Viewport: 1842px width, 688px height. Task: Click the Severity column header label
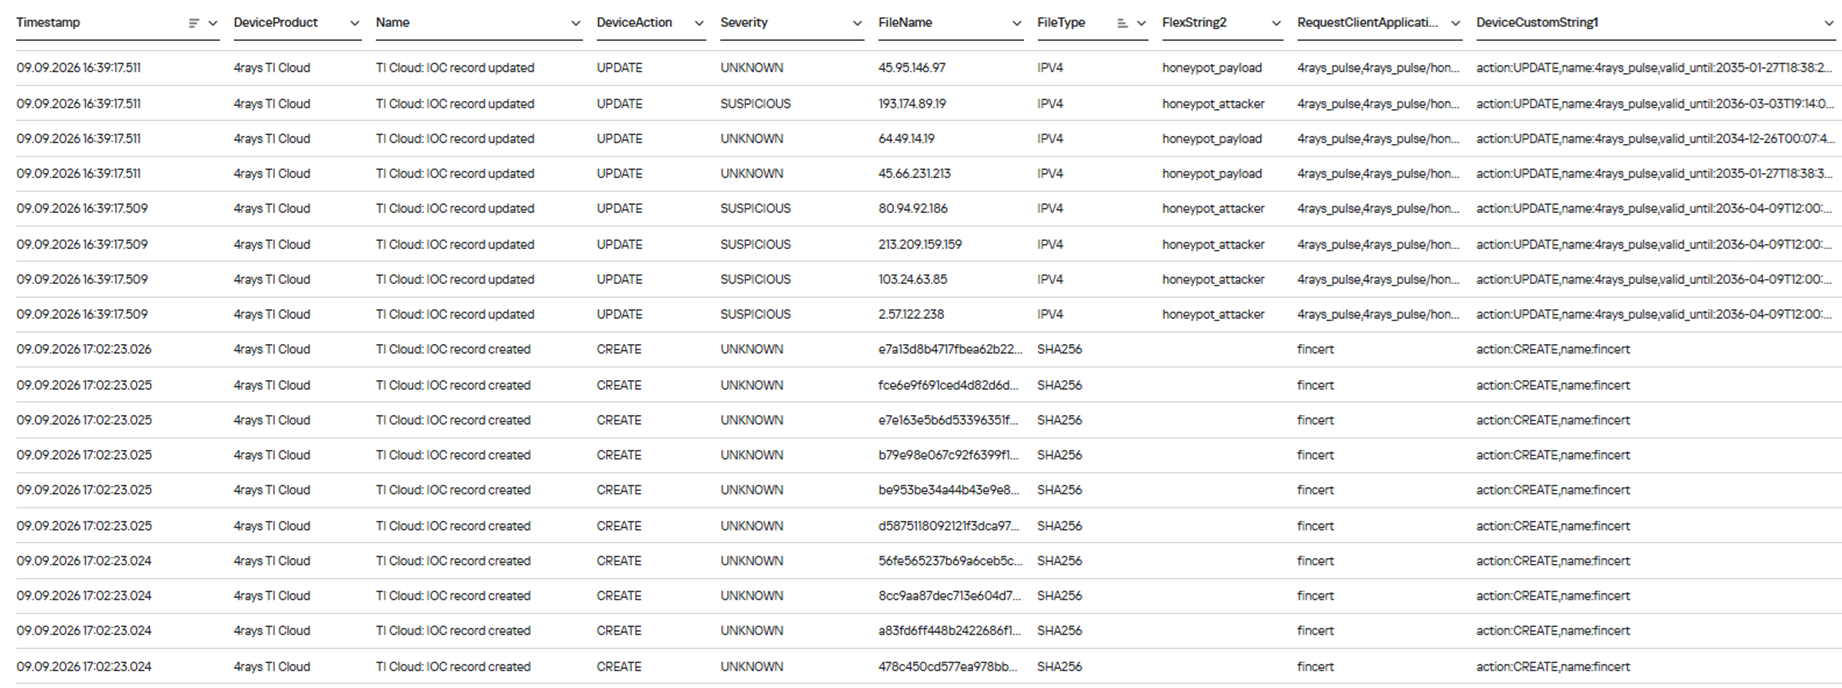pyautogui.click(x=744, y=23)
